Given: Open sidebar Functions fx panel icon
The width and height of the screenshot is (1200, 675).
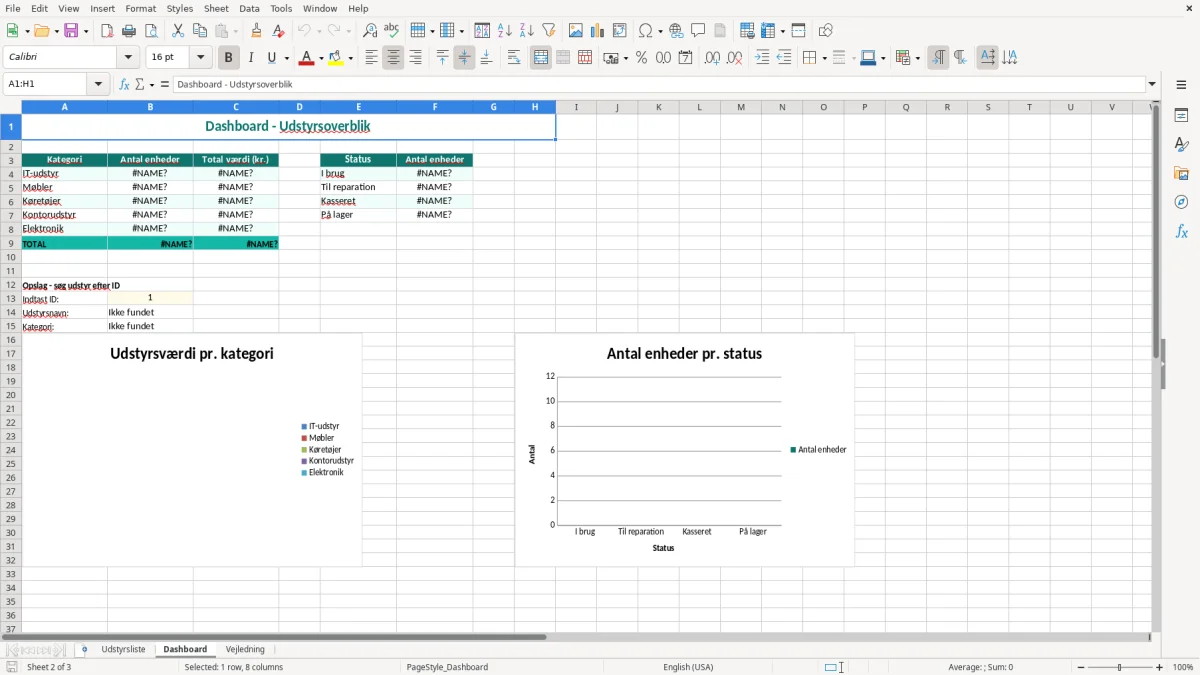Looking at the screenshot, I should [1181, 232].
